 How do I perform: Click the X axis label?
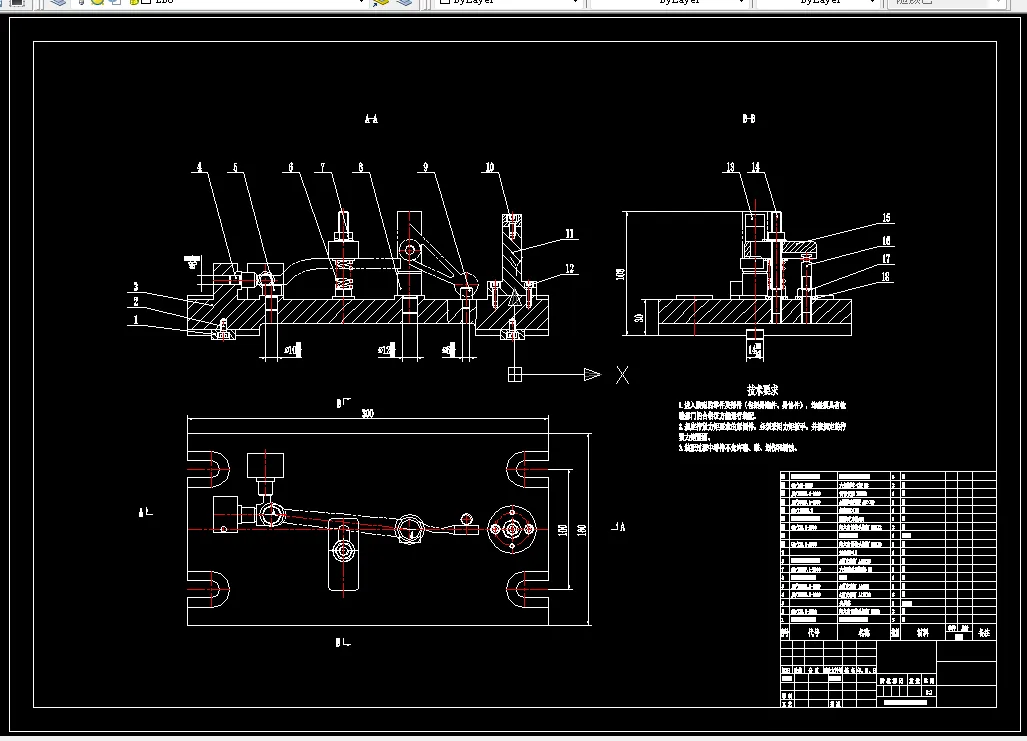622,375
